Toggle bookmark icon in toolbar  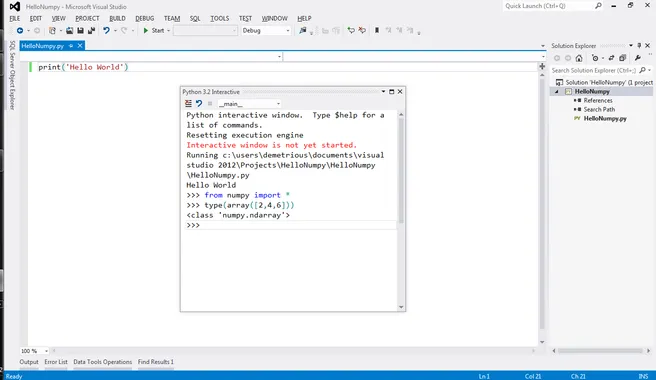(377, 31)
